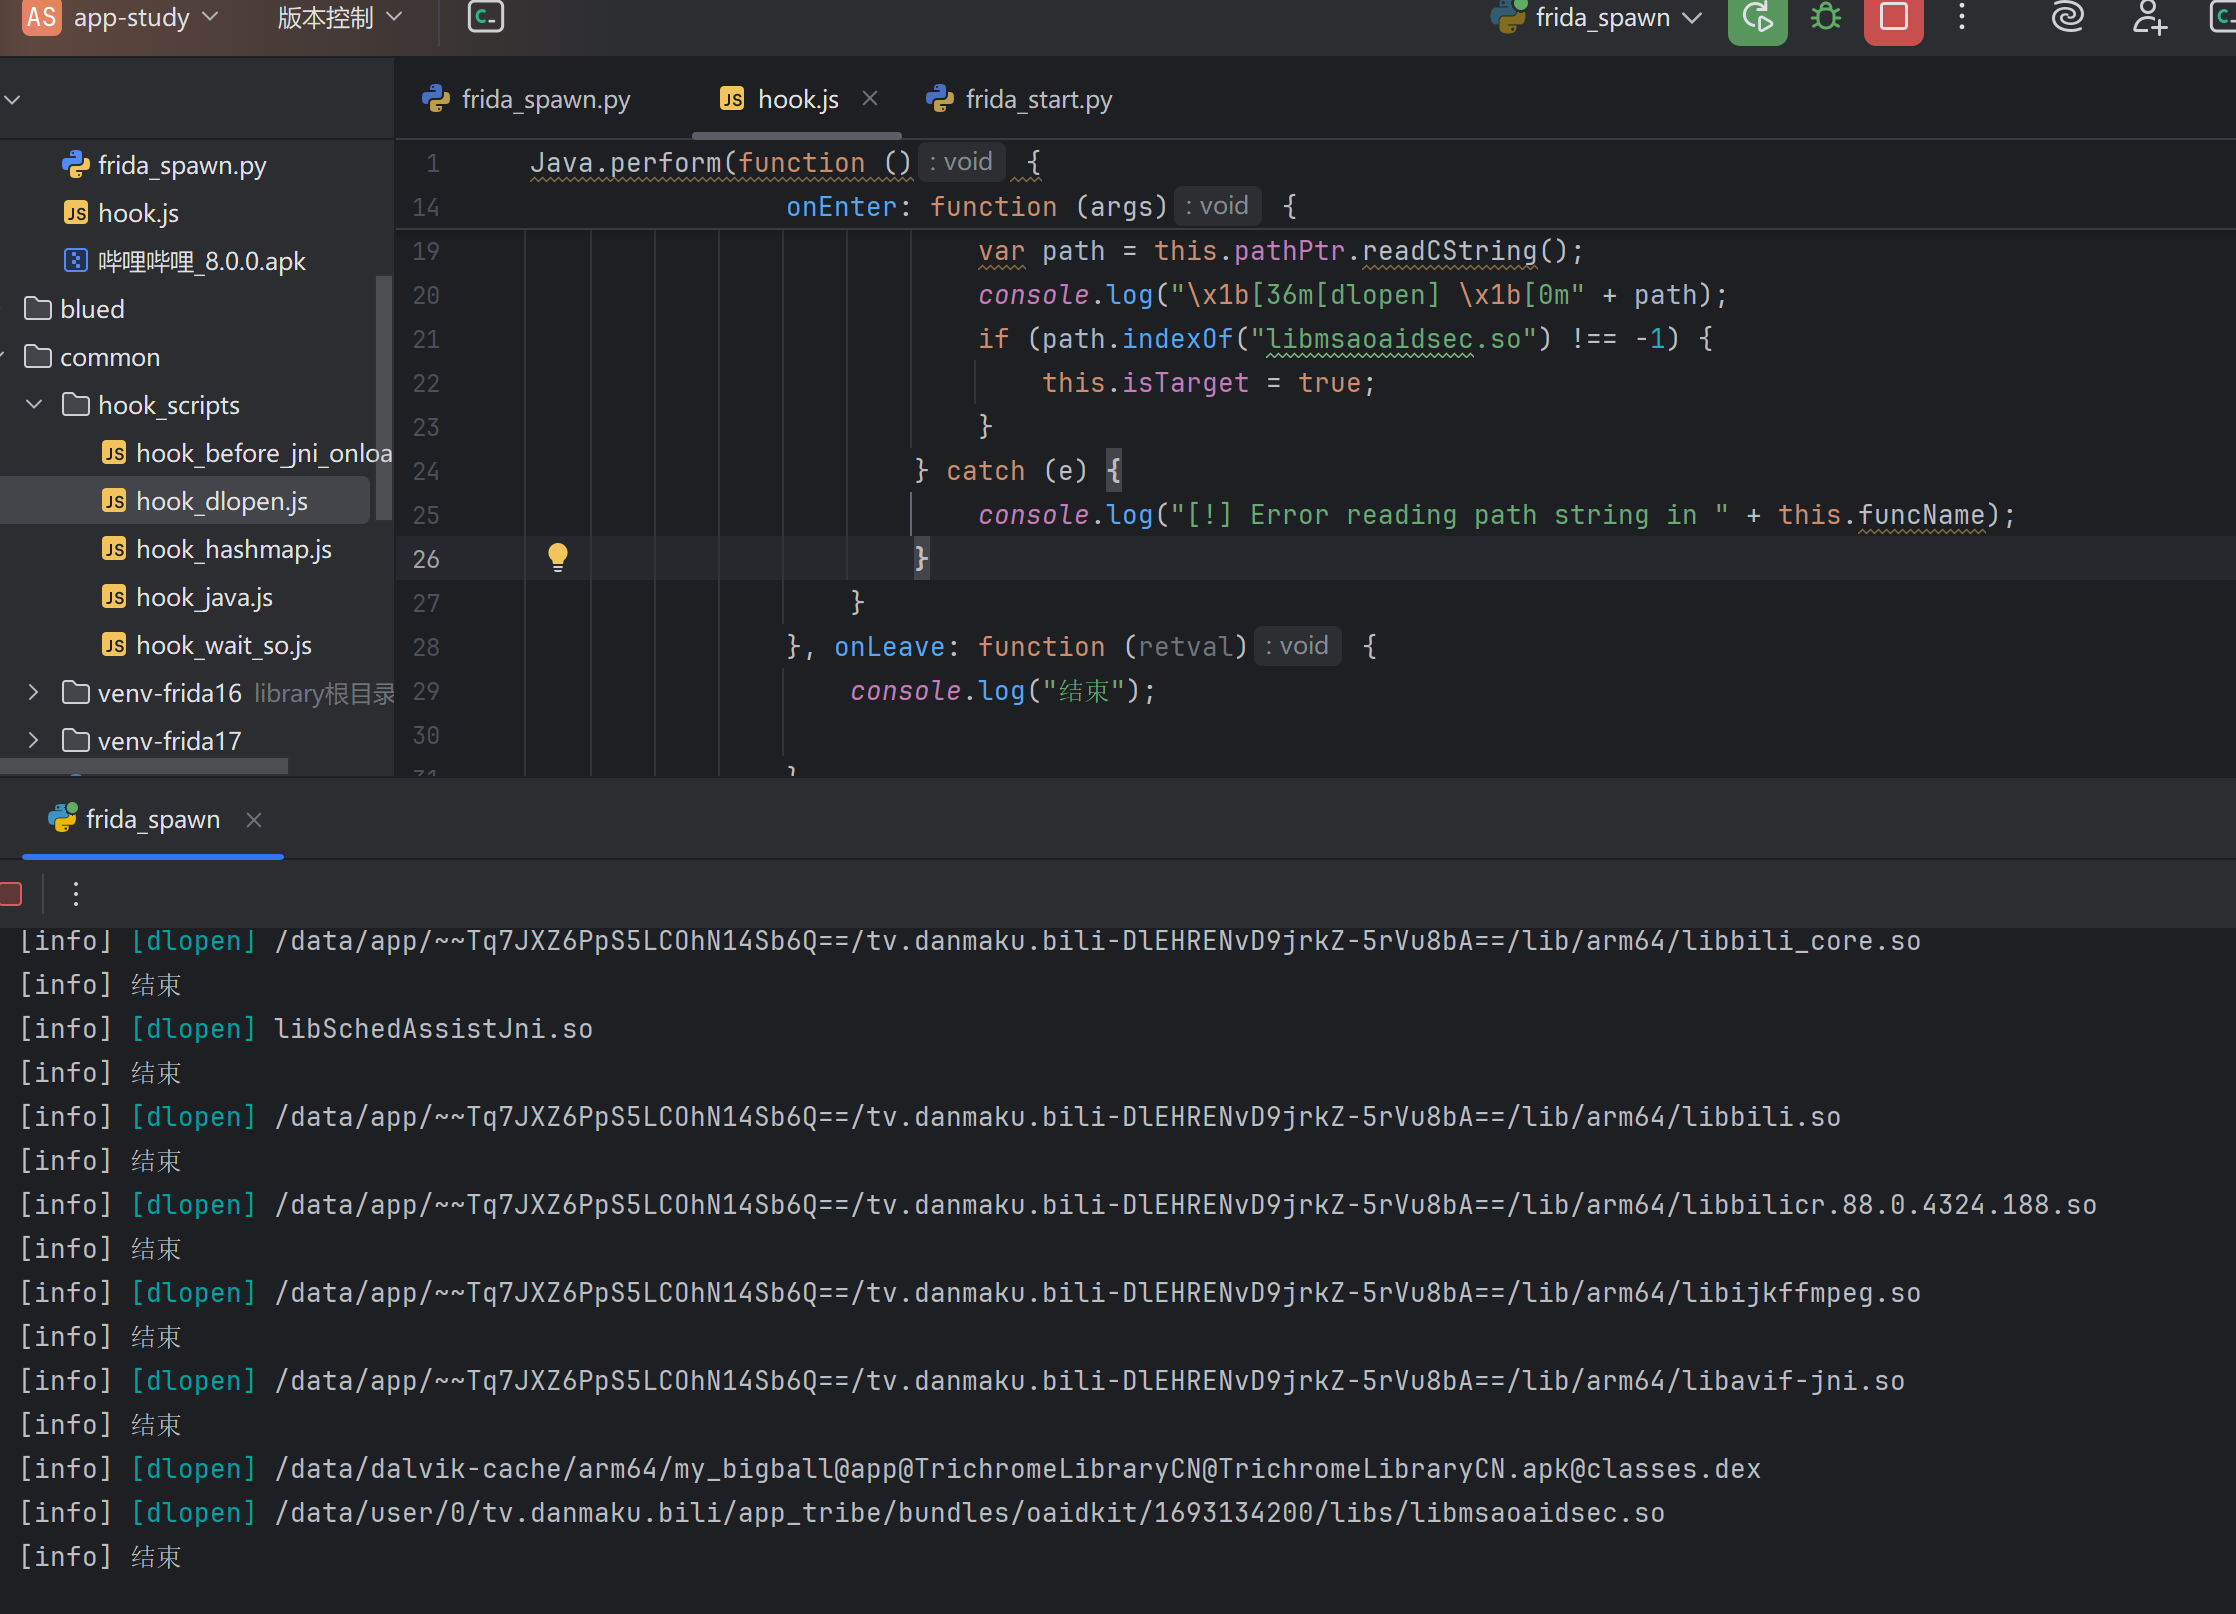
Task: Click the lightbulb quick-fix icon on line 26
Action: click(558, 557)
